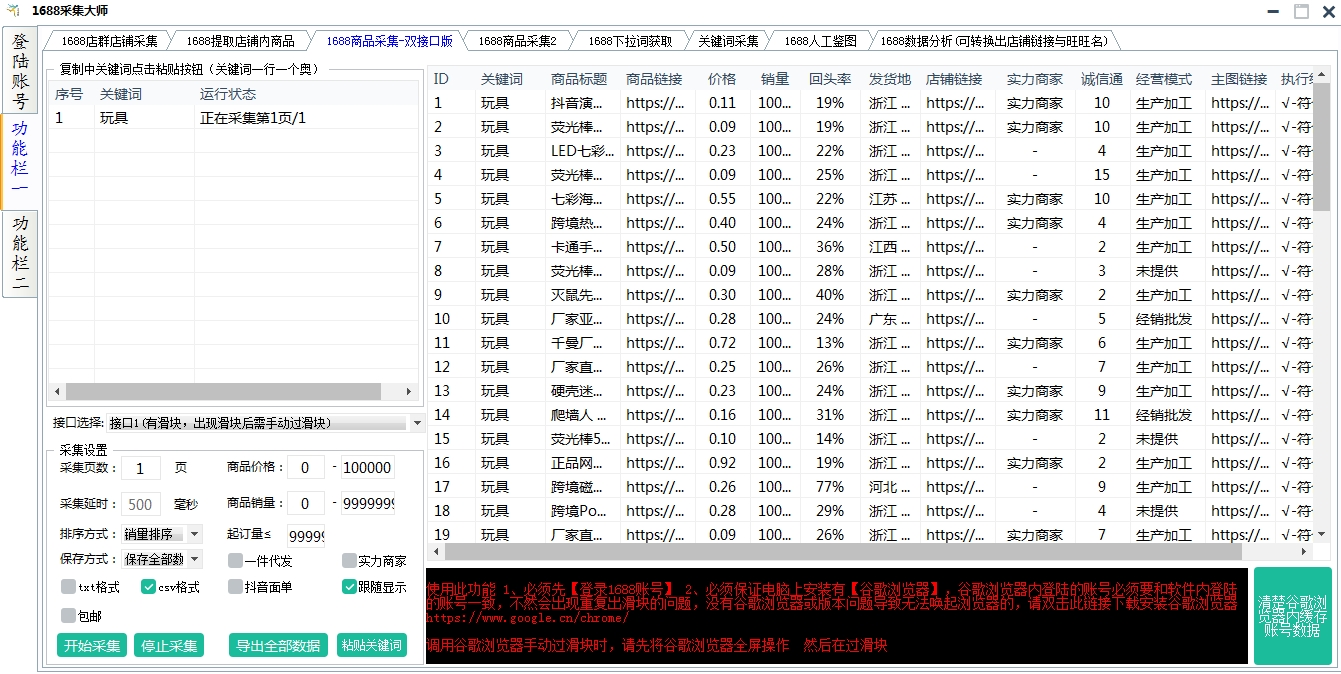Select the 功能栏一 side tab
The height and width of the screenshot is (674, 1341).
coord(20,160)
